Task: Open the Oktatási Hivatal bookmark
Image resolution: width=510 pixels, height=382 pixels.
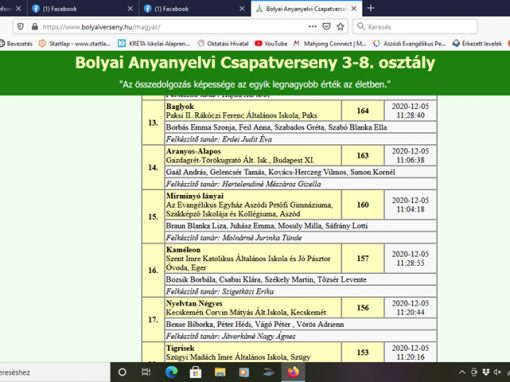Action: tap(223, 43)
